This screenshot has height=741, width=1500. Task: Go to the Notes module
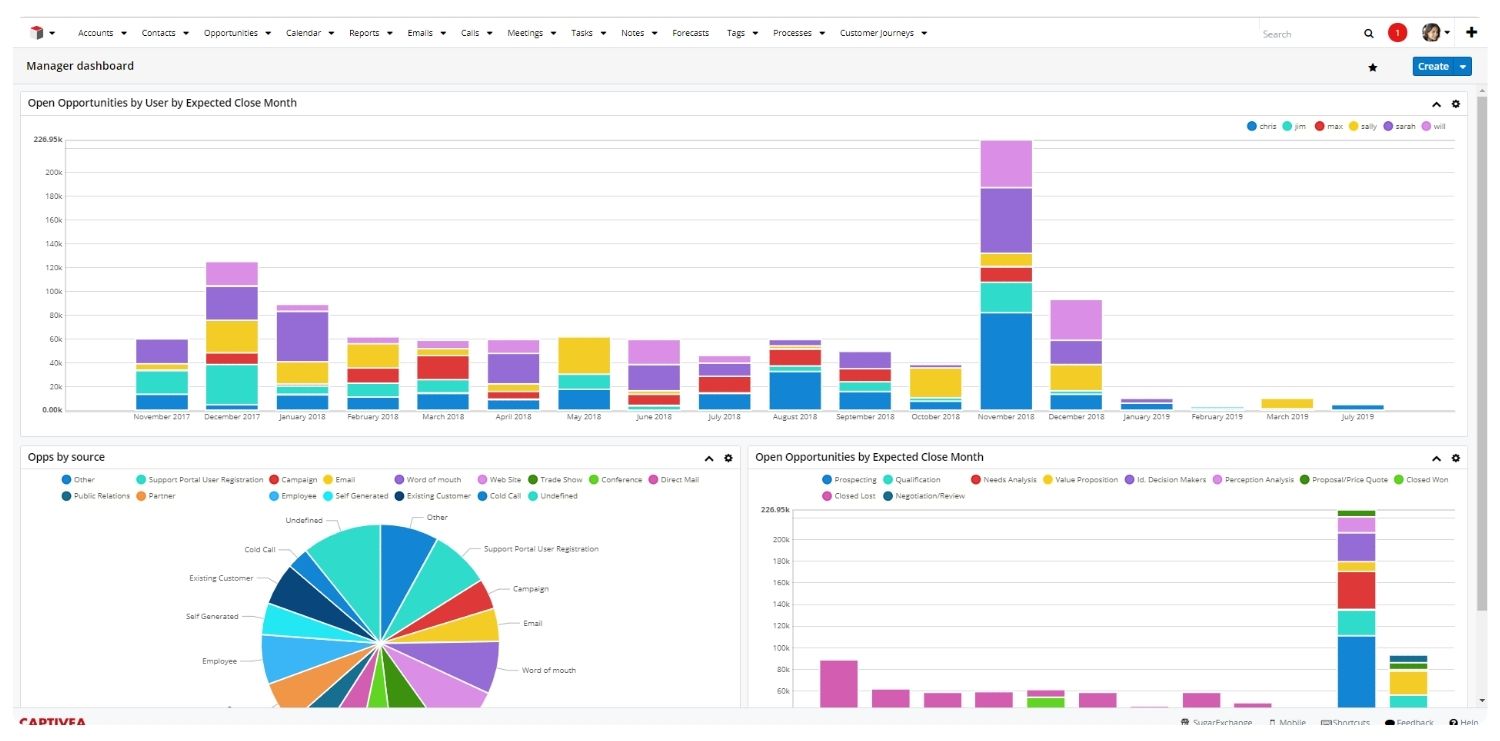(632, 33)
